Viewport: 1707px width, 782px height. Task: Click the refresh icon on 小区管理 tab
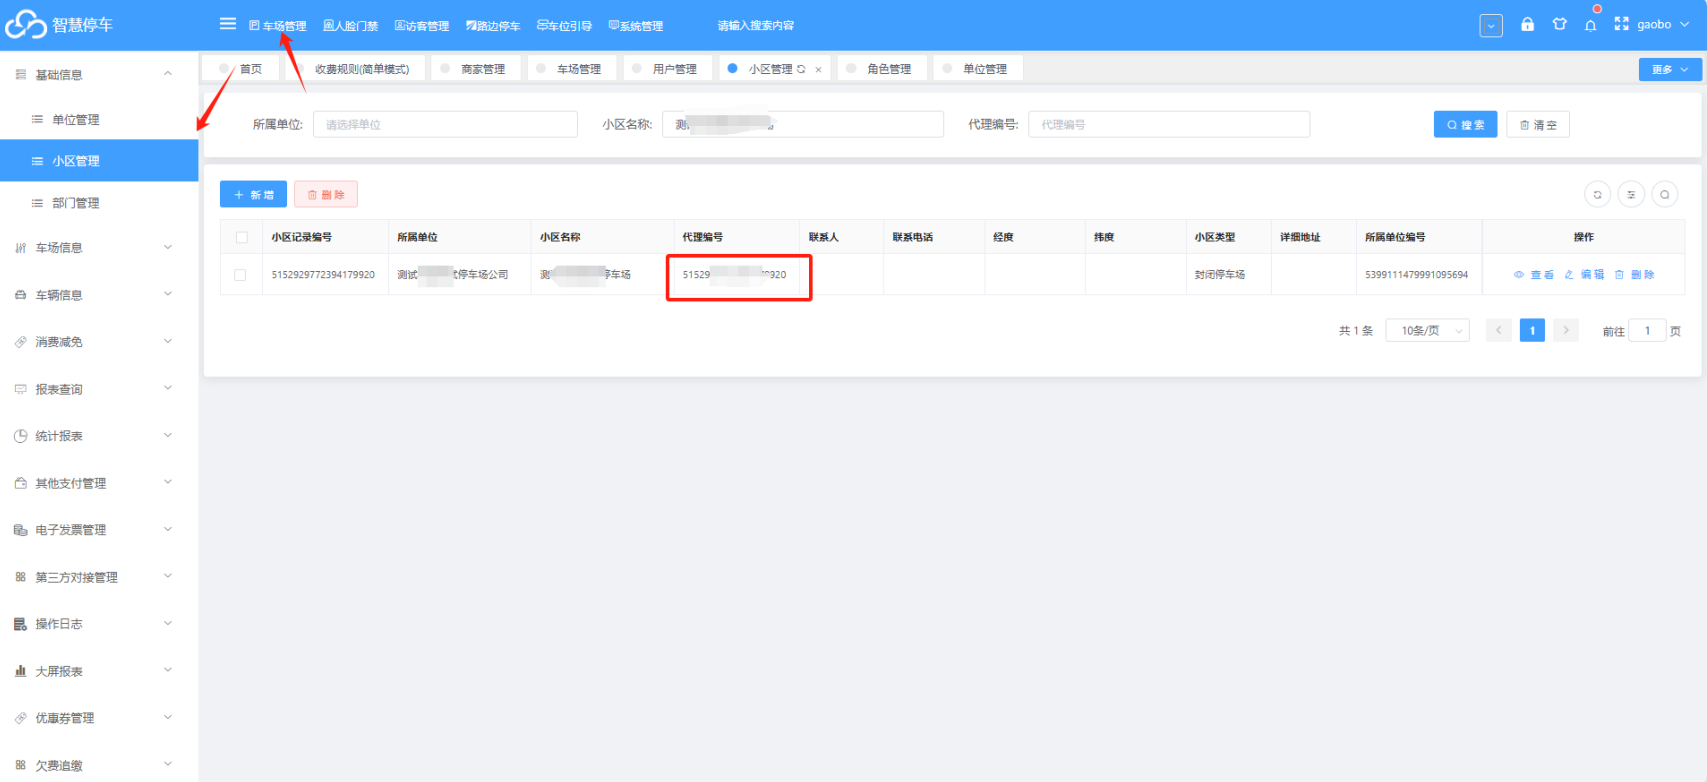pyautogui.click(x=801, y=69)
